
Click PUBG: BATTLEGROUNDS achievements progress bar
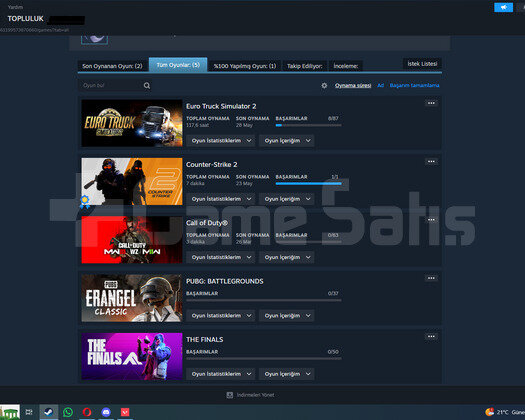(x=264, y=300)
